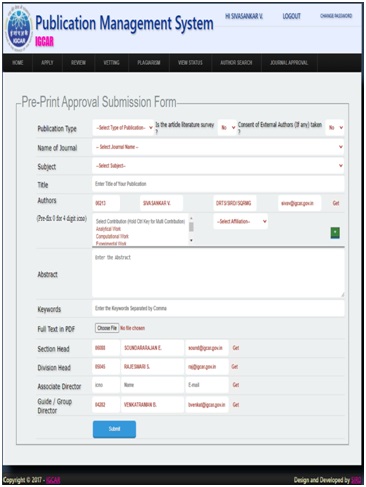This screenshot has width=366, height=487.
Task: Open the AUTHOR SEARCH menu item
Action: pyautogui.click(x=236, y=62)
